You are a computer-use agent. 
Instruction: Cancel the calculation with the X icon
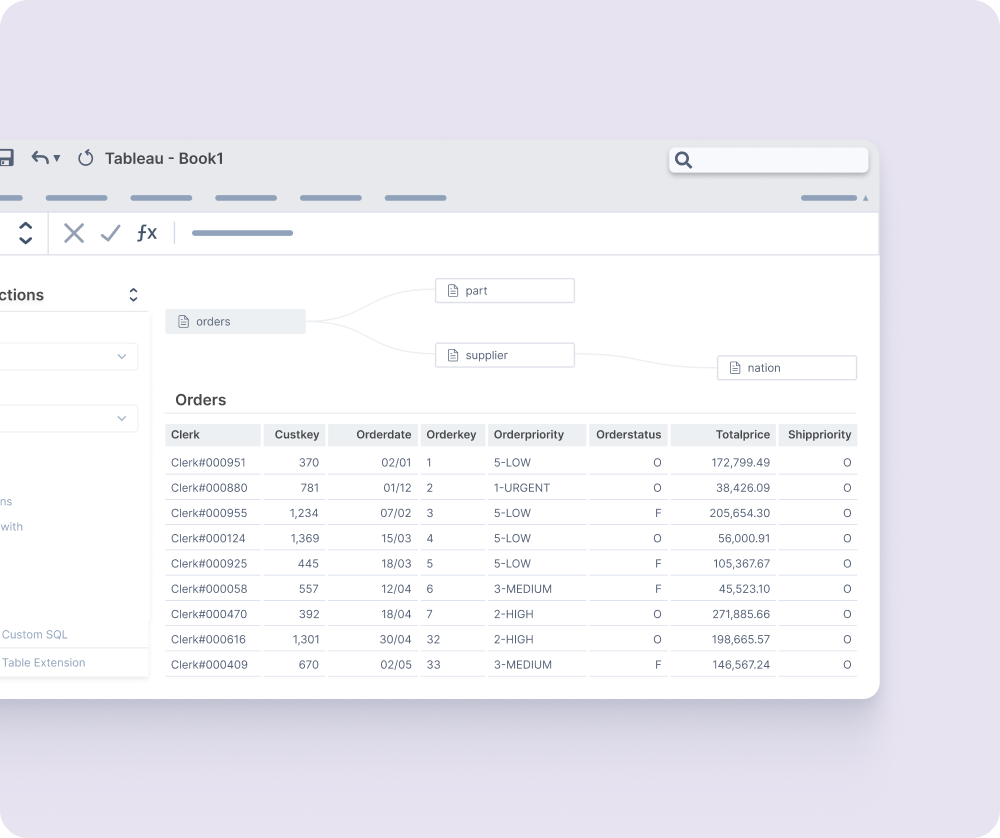(73, 232)
